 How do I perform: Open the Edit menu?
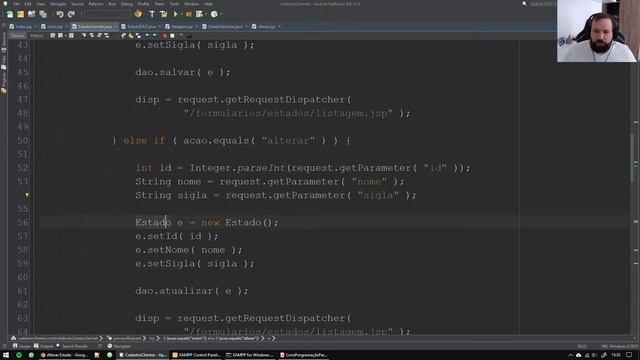tap(28, 4)
